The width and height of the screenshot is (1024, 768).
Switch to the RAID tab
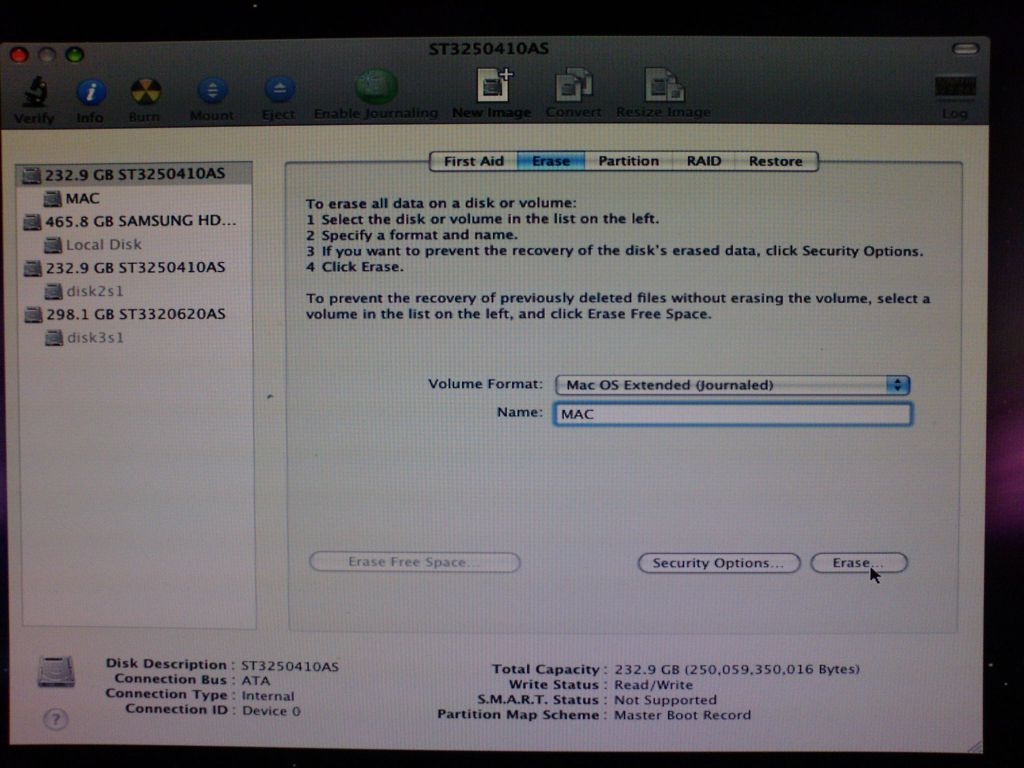(x=703, y=161)
